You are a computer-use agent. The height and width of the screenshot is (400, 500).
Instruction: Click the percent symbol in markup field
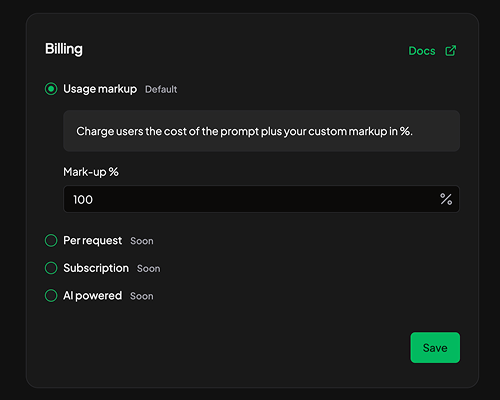[x=446, y=199]
